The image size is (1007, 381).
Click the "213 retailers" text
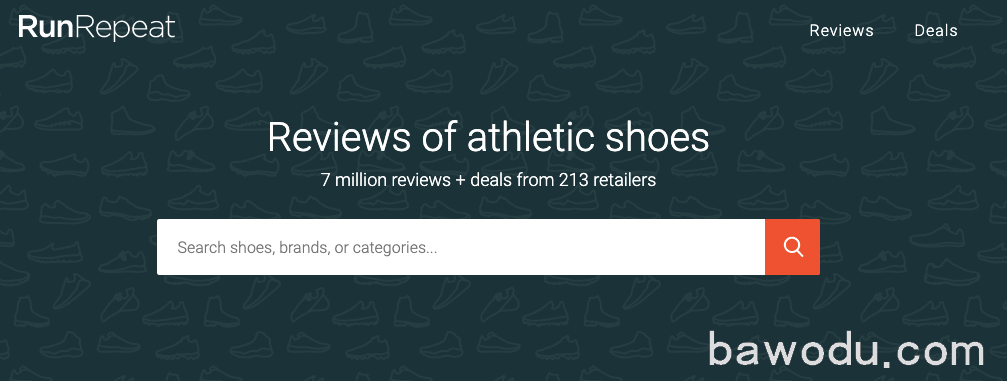pos(608,180)
